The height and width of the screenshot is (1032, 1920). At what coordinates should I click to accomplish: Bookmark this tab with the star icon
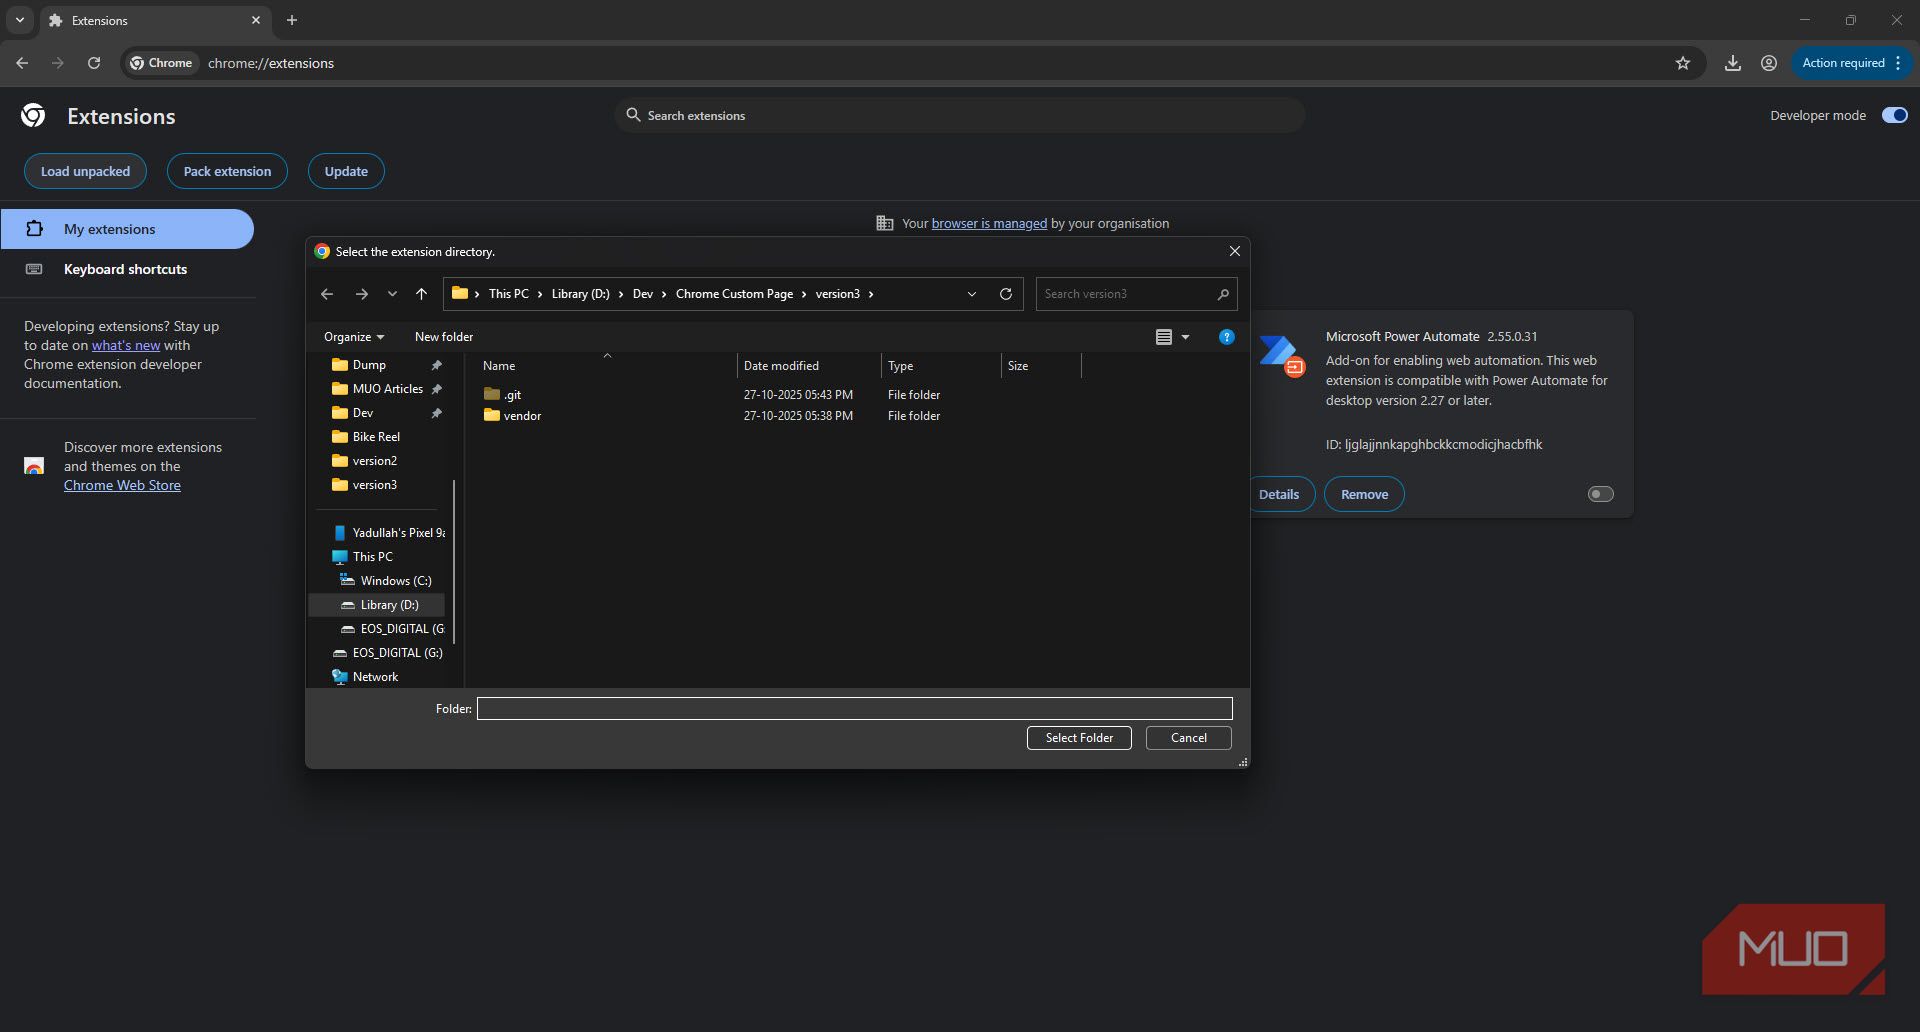[1683, 63]
